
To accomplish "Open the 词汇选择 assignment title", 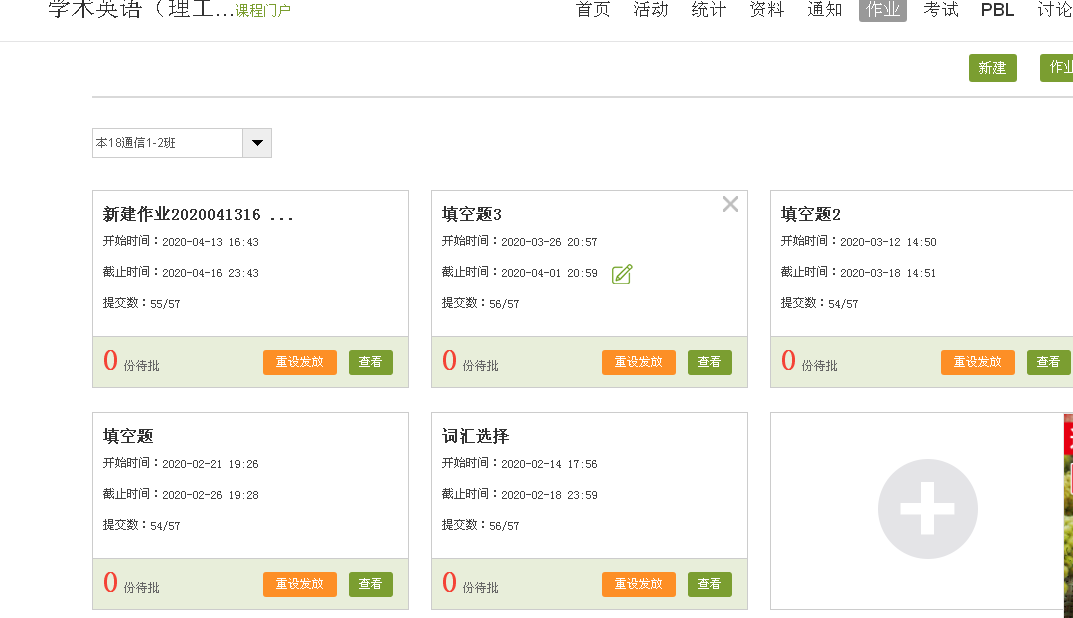I will [x=475, y=436].
